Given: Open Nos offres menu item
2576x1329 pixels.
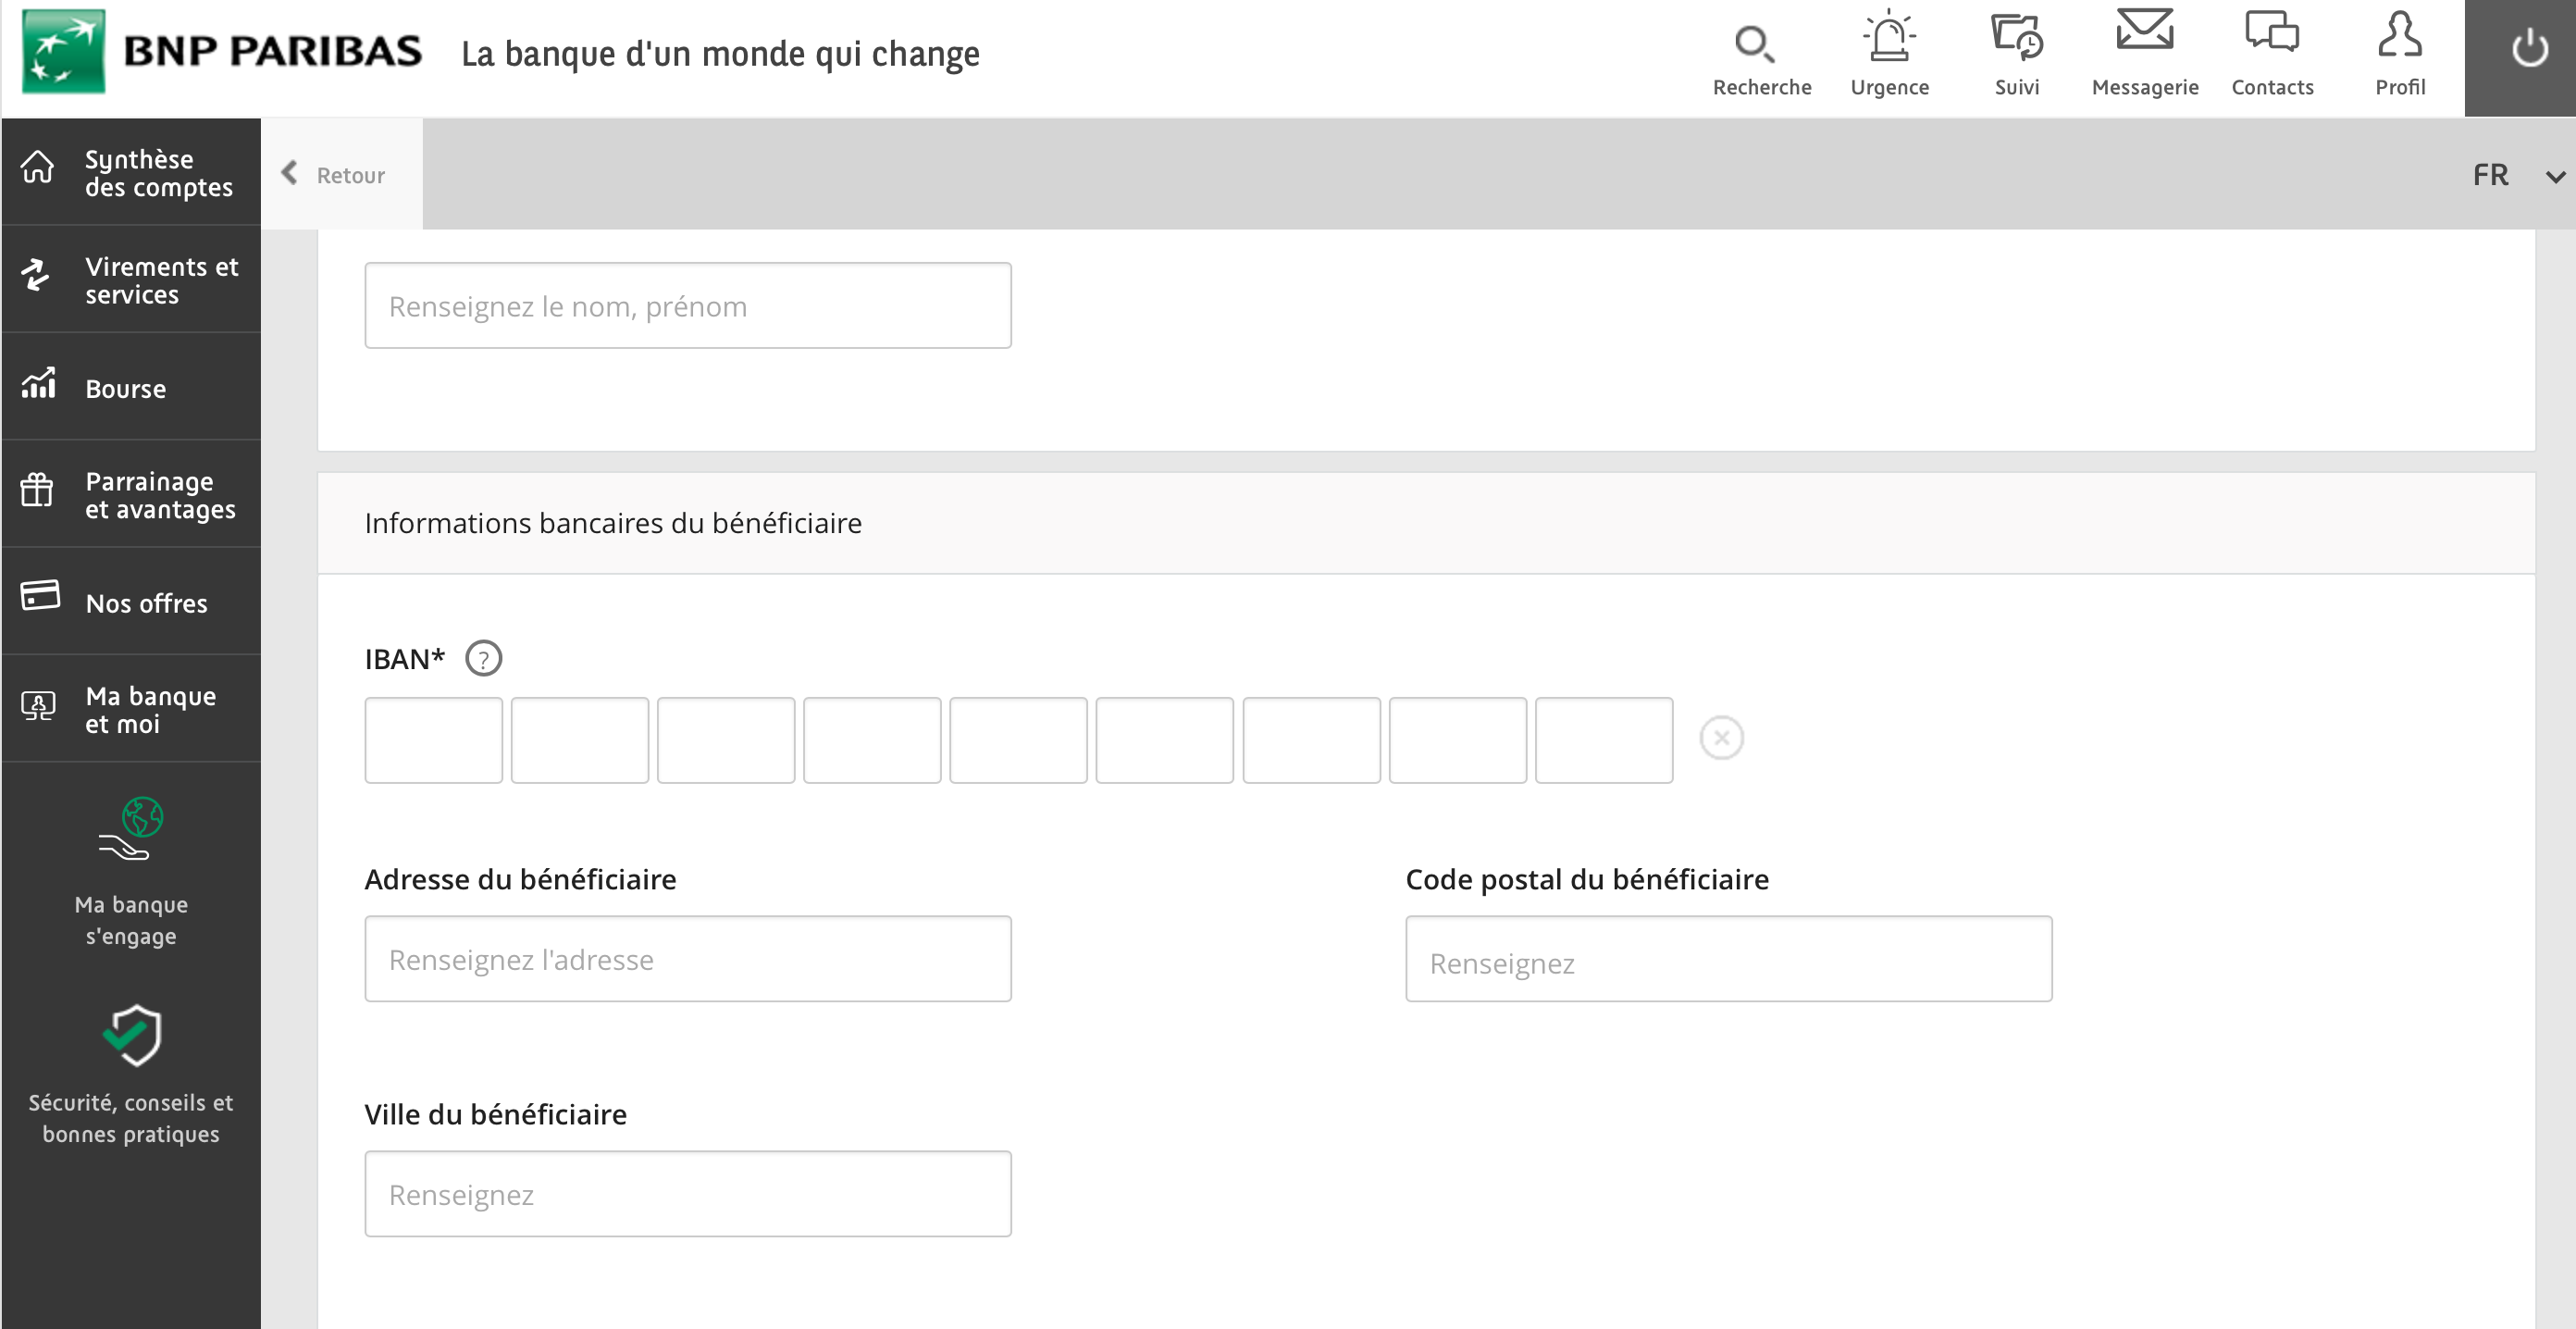Looking at the screenshot, I should [131, 601].
